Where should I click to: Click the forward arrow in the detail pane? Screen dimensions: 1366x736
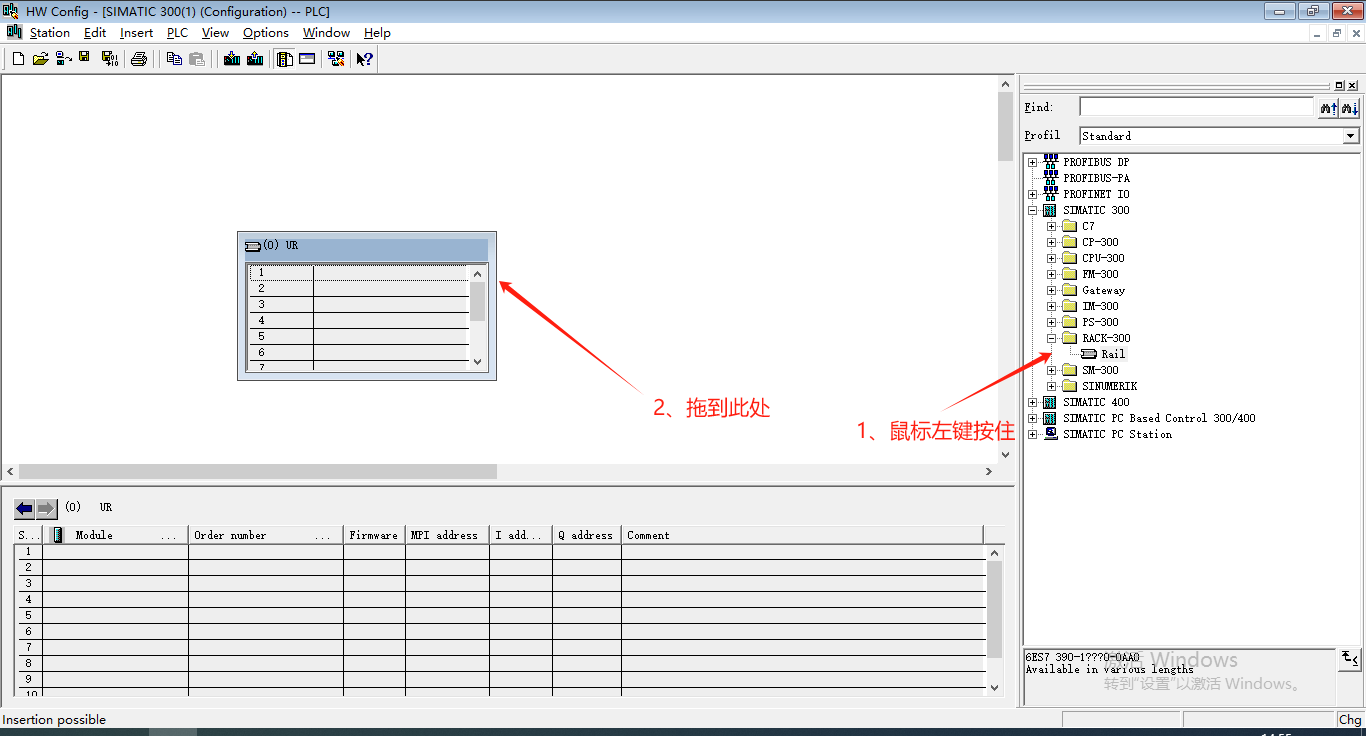[x=46, y=509]
